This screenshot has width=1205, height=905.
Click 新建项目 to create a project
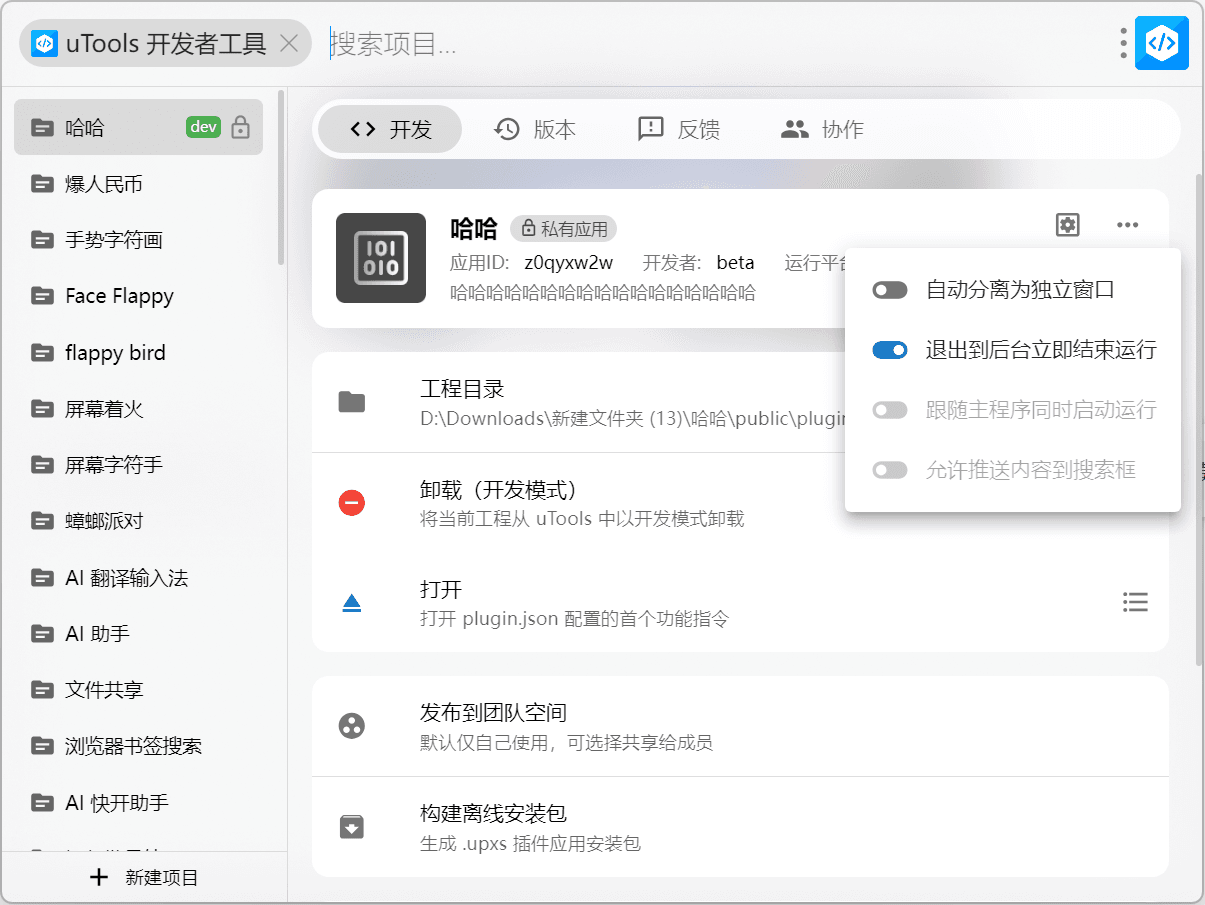coord(144,878)
